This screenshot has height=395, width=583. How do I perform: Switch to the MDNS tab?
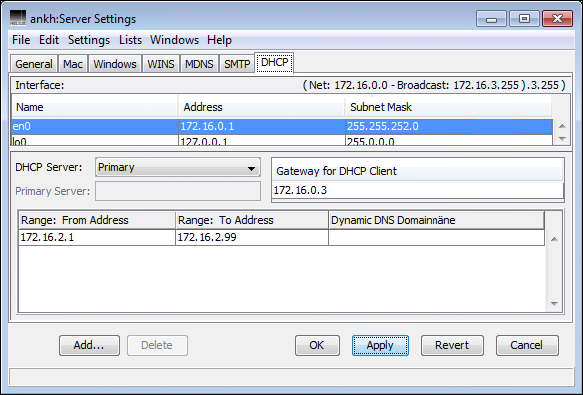pos(199,64)
